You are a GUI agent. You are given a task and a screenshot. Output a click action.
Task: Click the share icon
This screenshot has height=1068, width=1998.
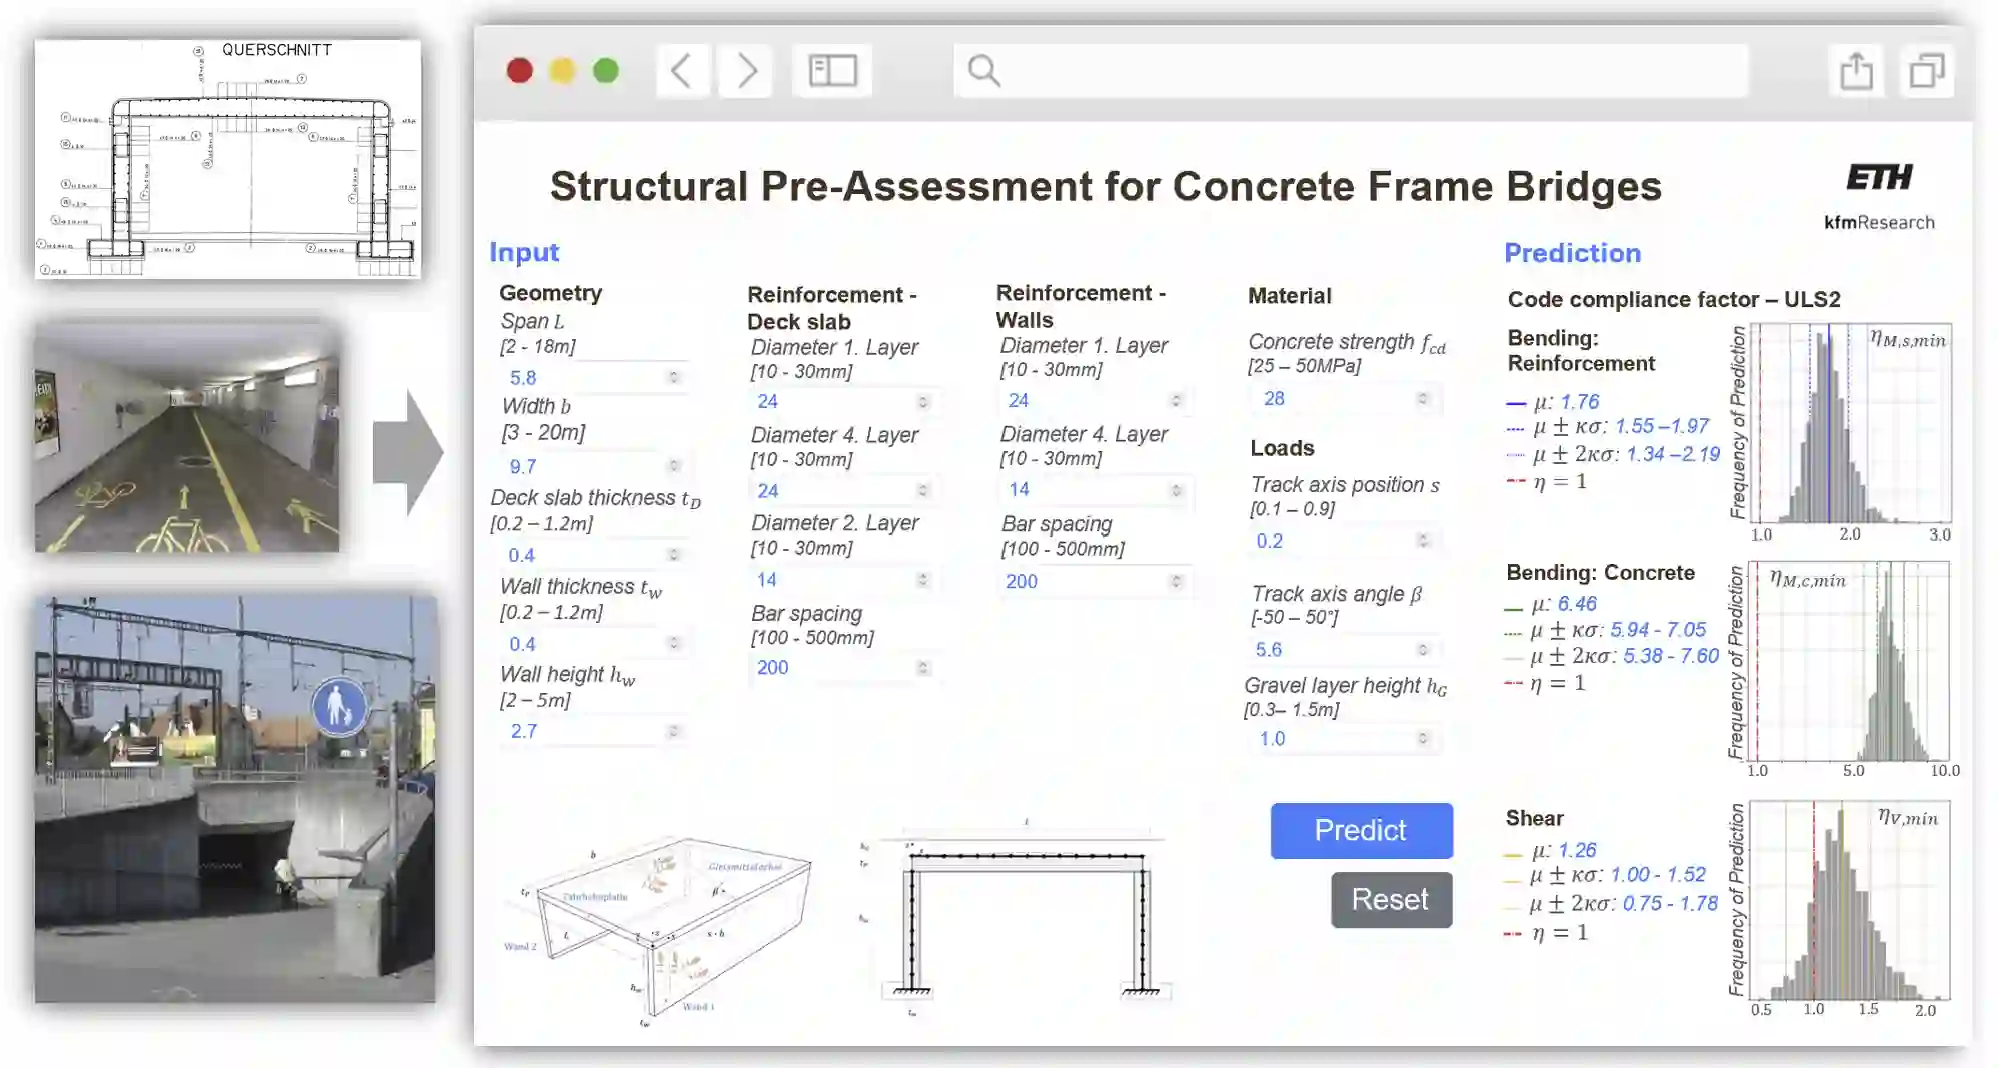point(1856,71)
